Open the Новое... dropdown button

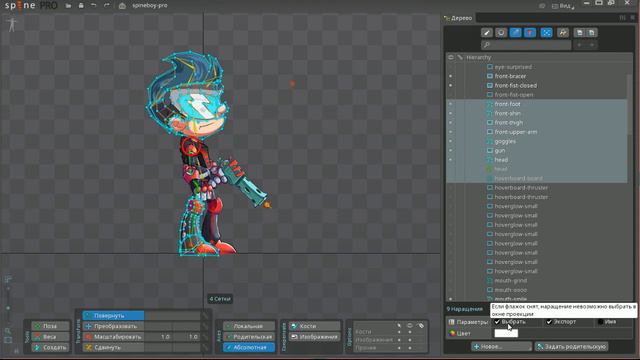(501, 347)
